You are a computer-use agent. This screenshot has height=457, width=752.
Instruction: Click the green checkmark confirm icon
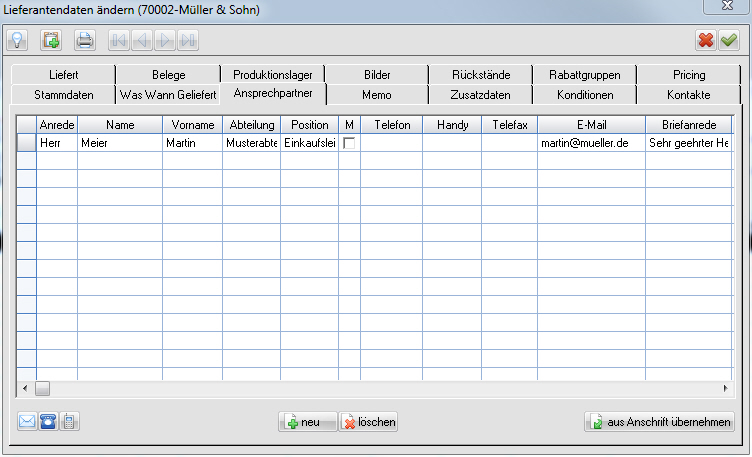click(x=729, y=40)
